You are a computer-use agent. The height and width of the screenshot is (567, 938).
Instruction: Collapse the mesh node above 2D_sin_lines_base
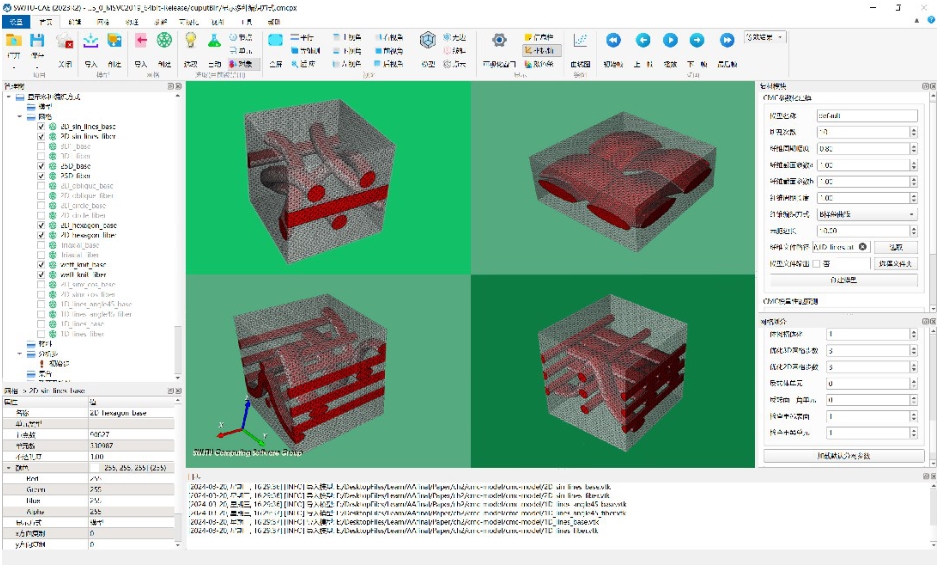[x=20, y=117]
